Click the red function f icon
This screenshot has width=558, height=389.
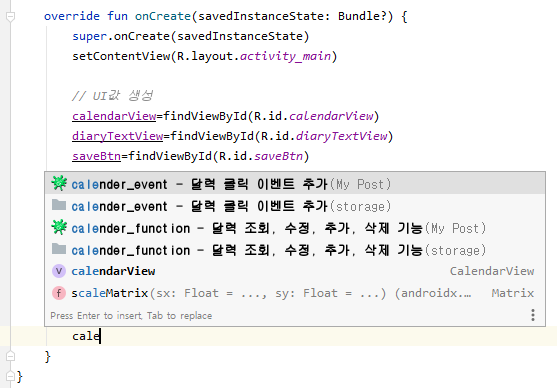coord(59,293)
